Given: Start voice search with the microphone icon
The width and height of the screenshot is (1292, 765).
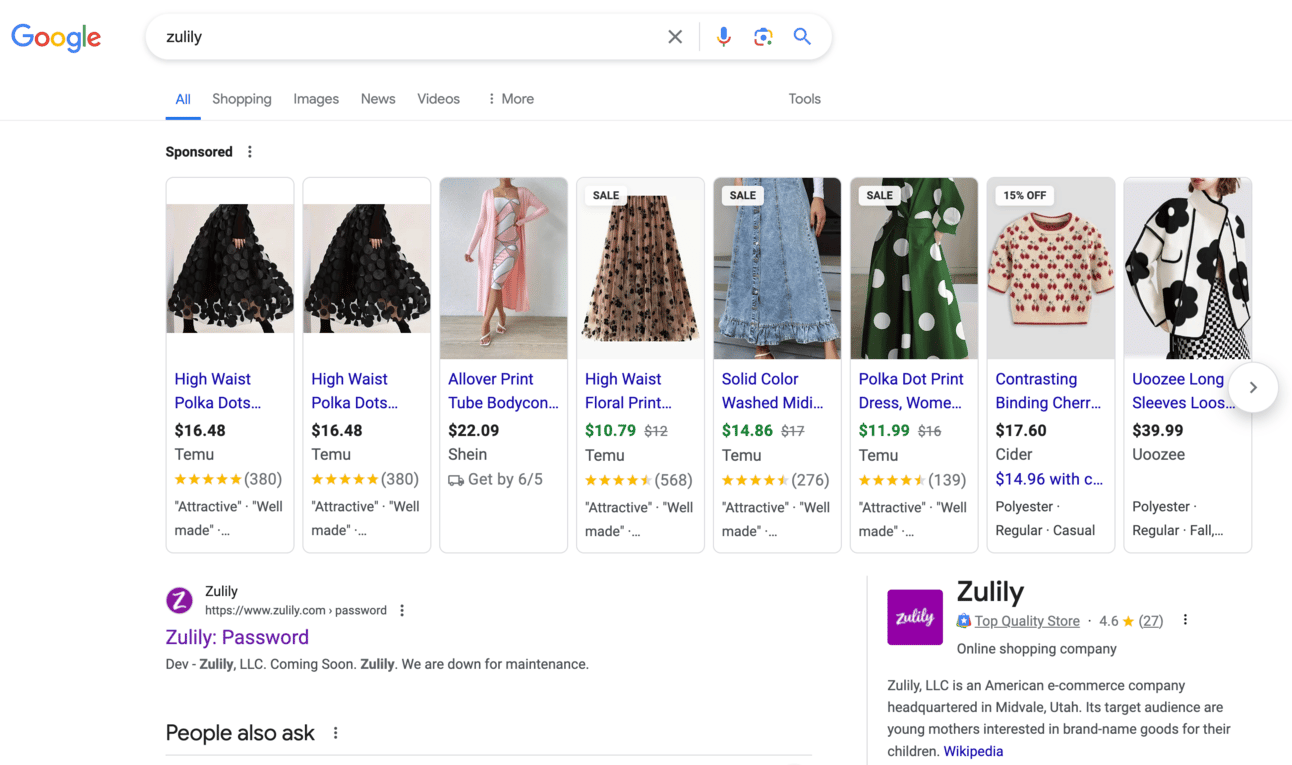Looking at the screenshot, I should 724,37.
